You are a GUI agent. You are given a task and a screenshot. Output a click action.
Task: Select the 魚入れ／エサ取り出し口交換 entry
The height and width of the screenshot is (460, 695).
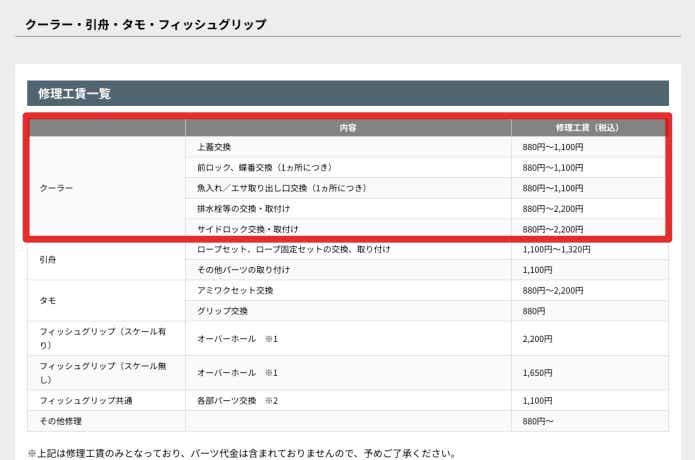[x=281, y=188]
